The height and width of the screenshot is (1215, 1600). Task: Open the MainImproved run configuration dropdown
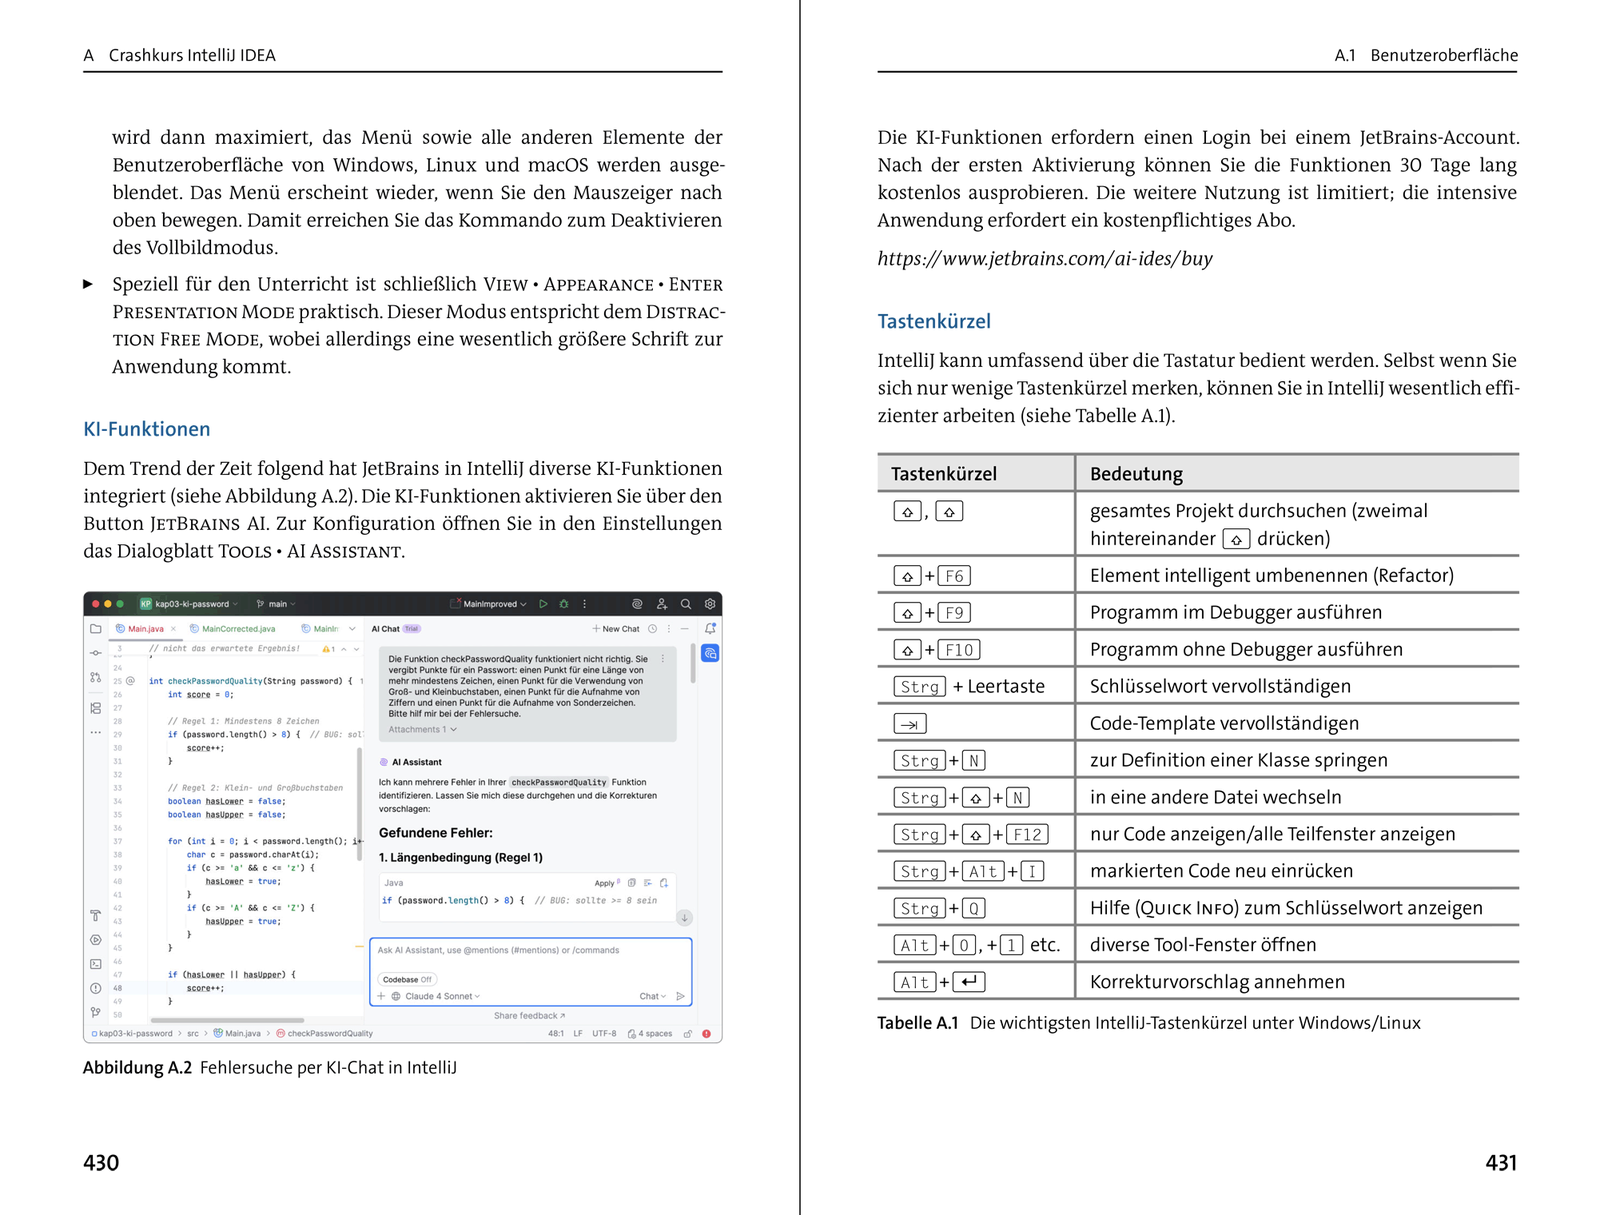pos(490,604)
